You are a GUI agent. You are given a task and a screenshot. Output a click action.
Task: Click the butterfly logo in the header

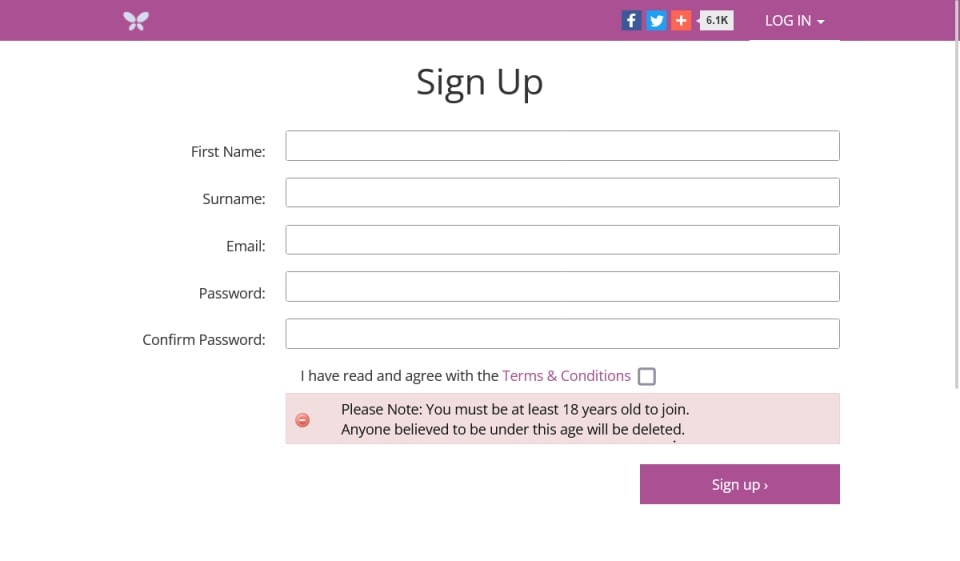click(136, 21)
